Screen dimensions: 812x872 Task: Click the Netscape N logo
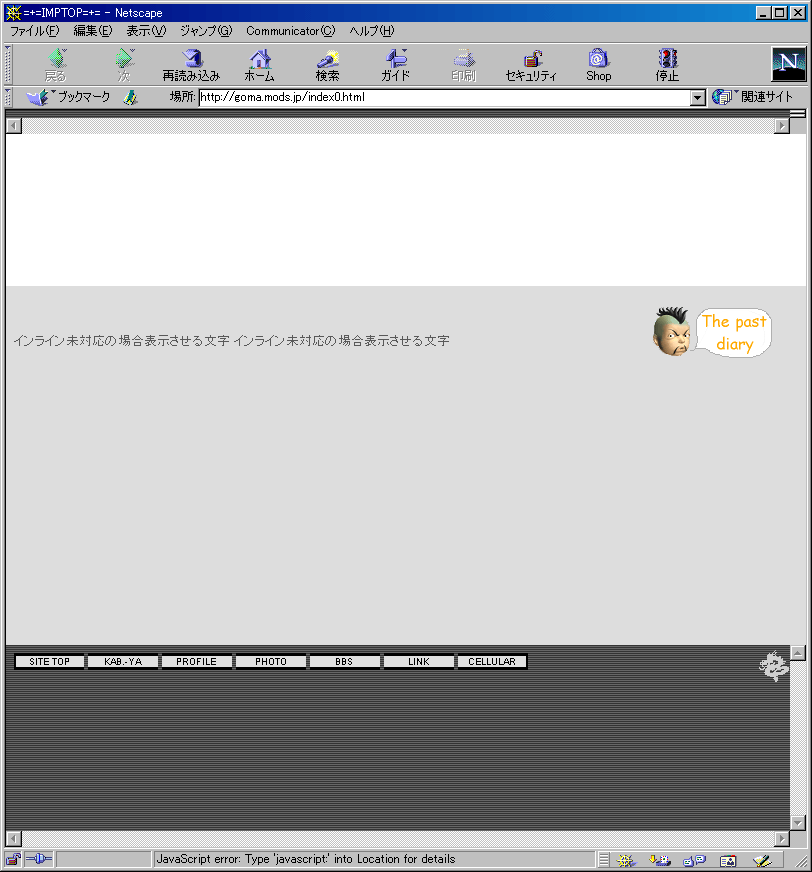[789, 64]
